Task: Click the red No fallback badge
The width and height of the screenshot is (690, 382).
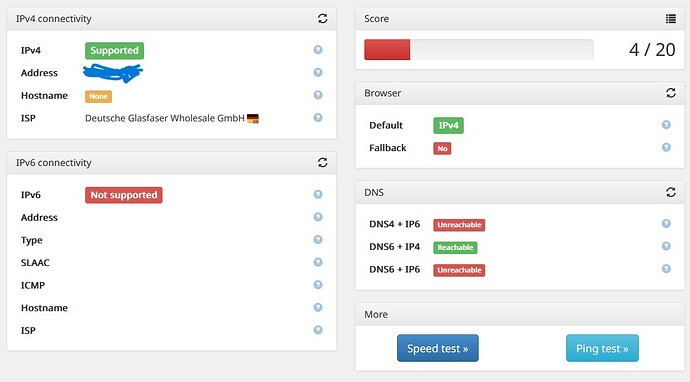Action: [442, 149]
